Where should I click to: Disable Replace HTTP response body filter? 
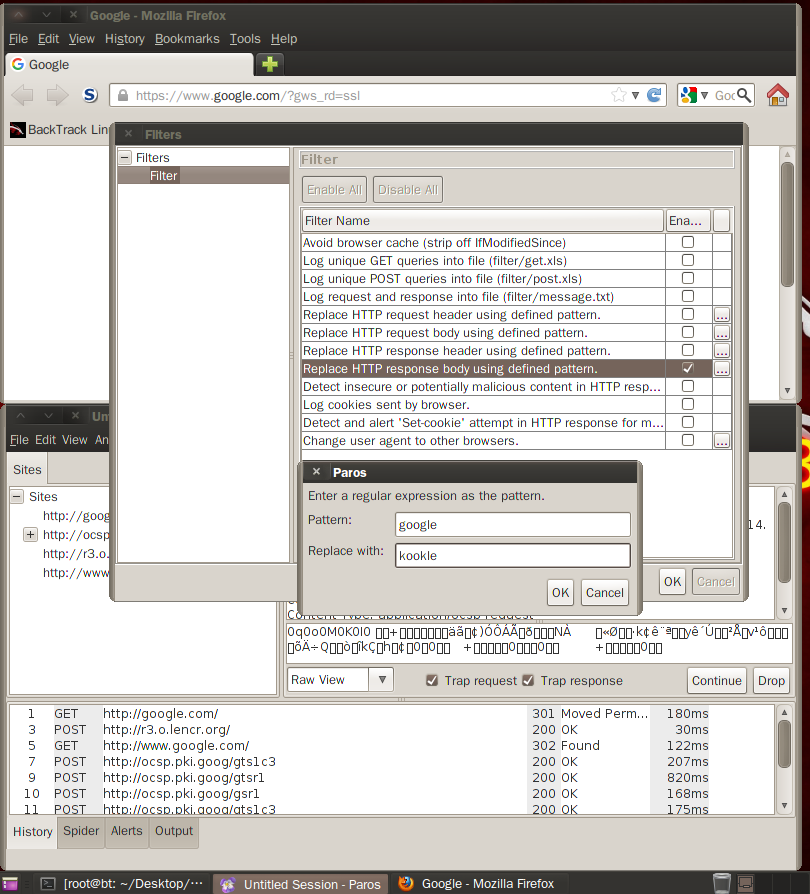(688, 368)
